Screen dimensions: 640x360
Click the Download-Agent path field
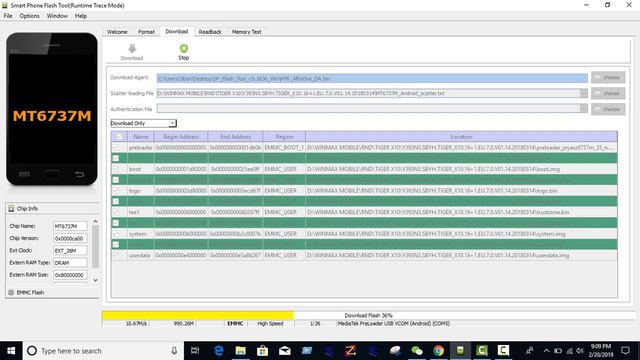(372, 78)
